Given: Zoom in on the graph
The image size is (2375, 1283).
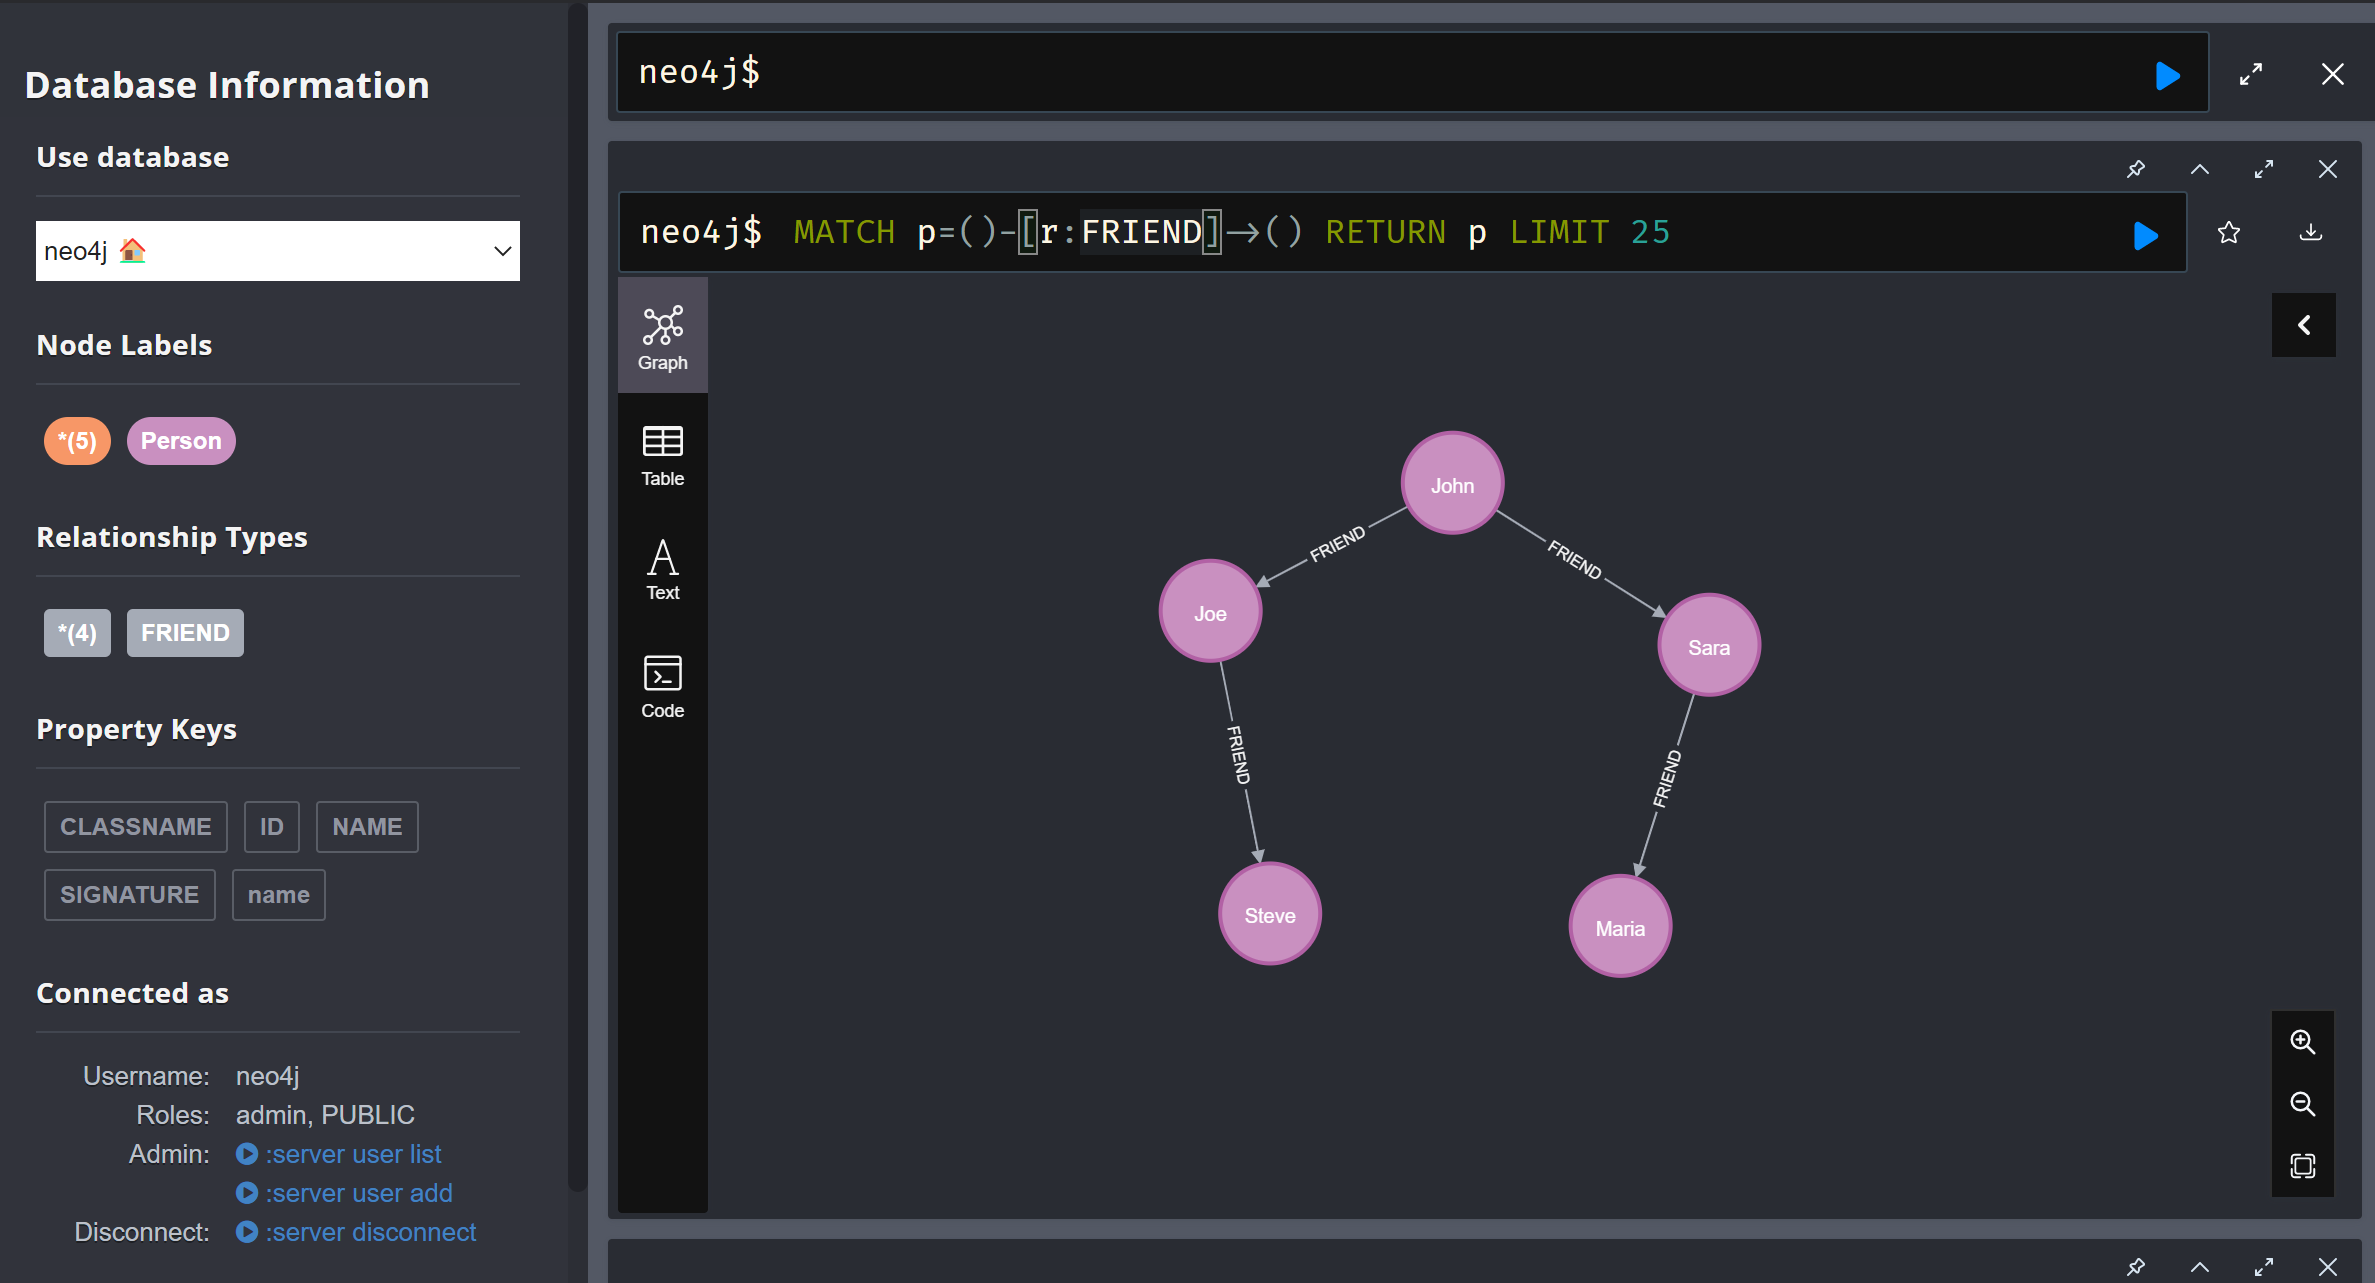Looking at the screenshot, I should (2303, 1042).
